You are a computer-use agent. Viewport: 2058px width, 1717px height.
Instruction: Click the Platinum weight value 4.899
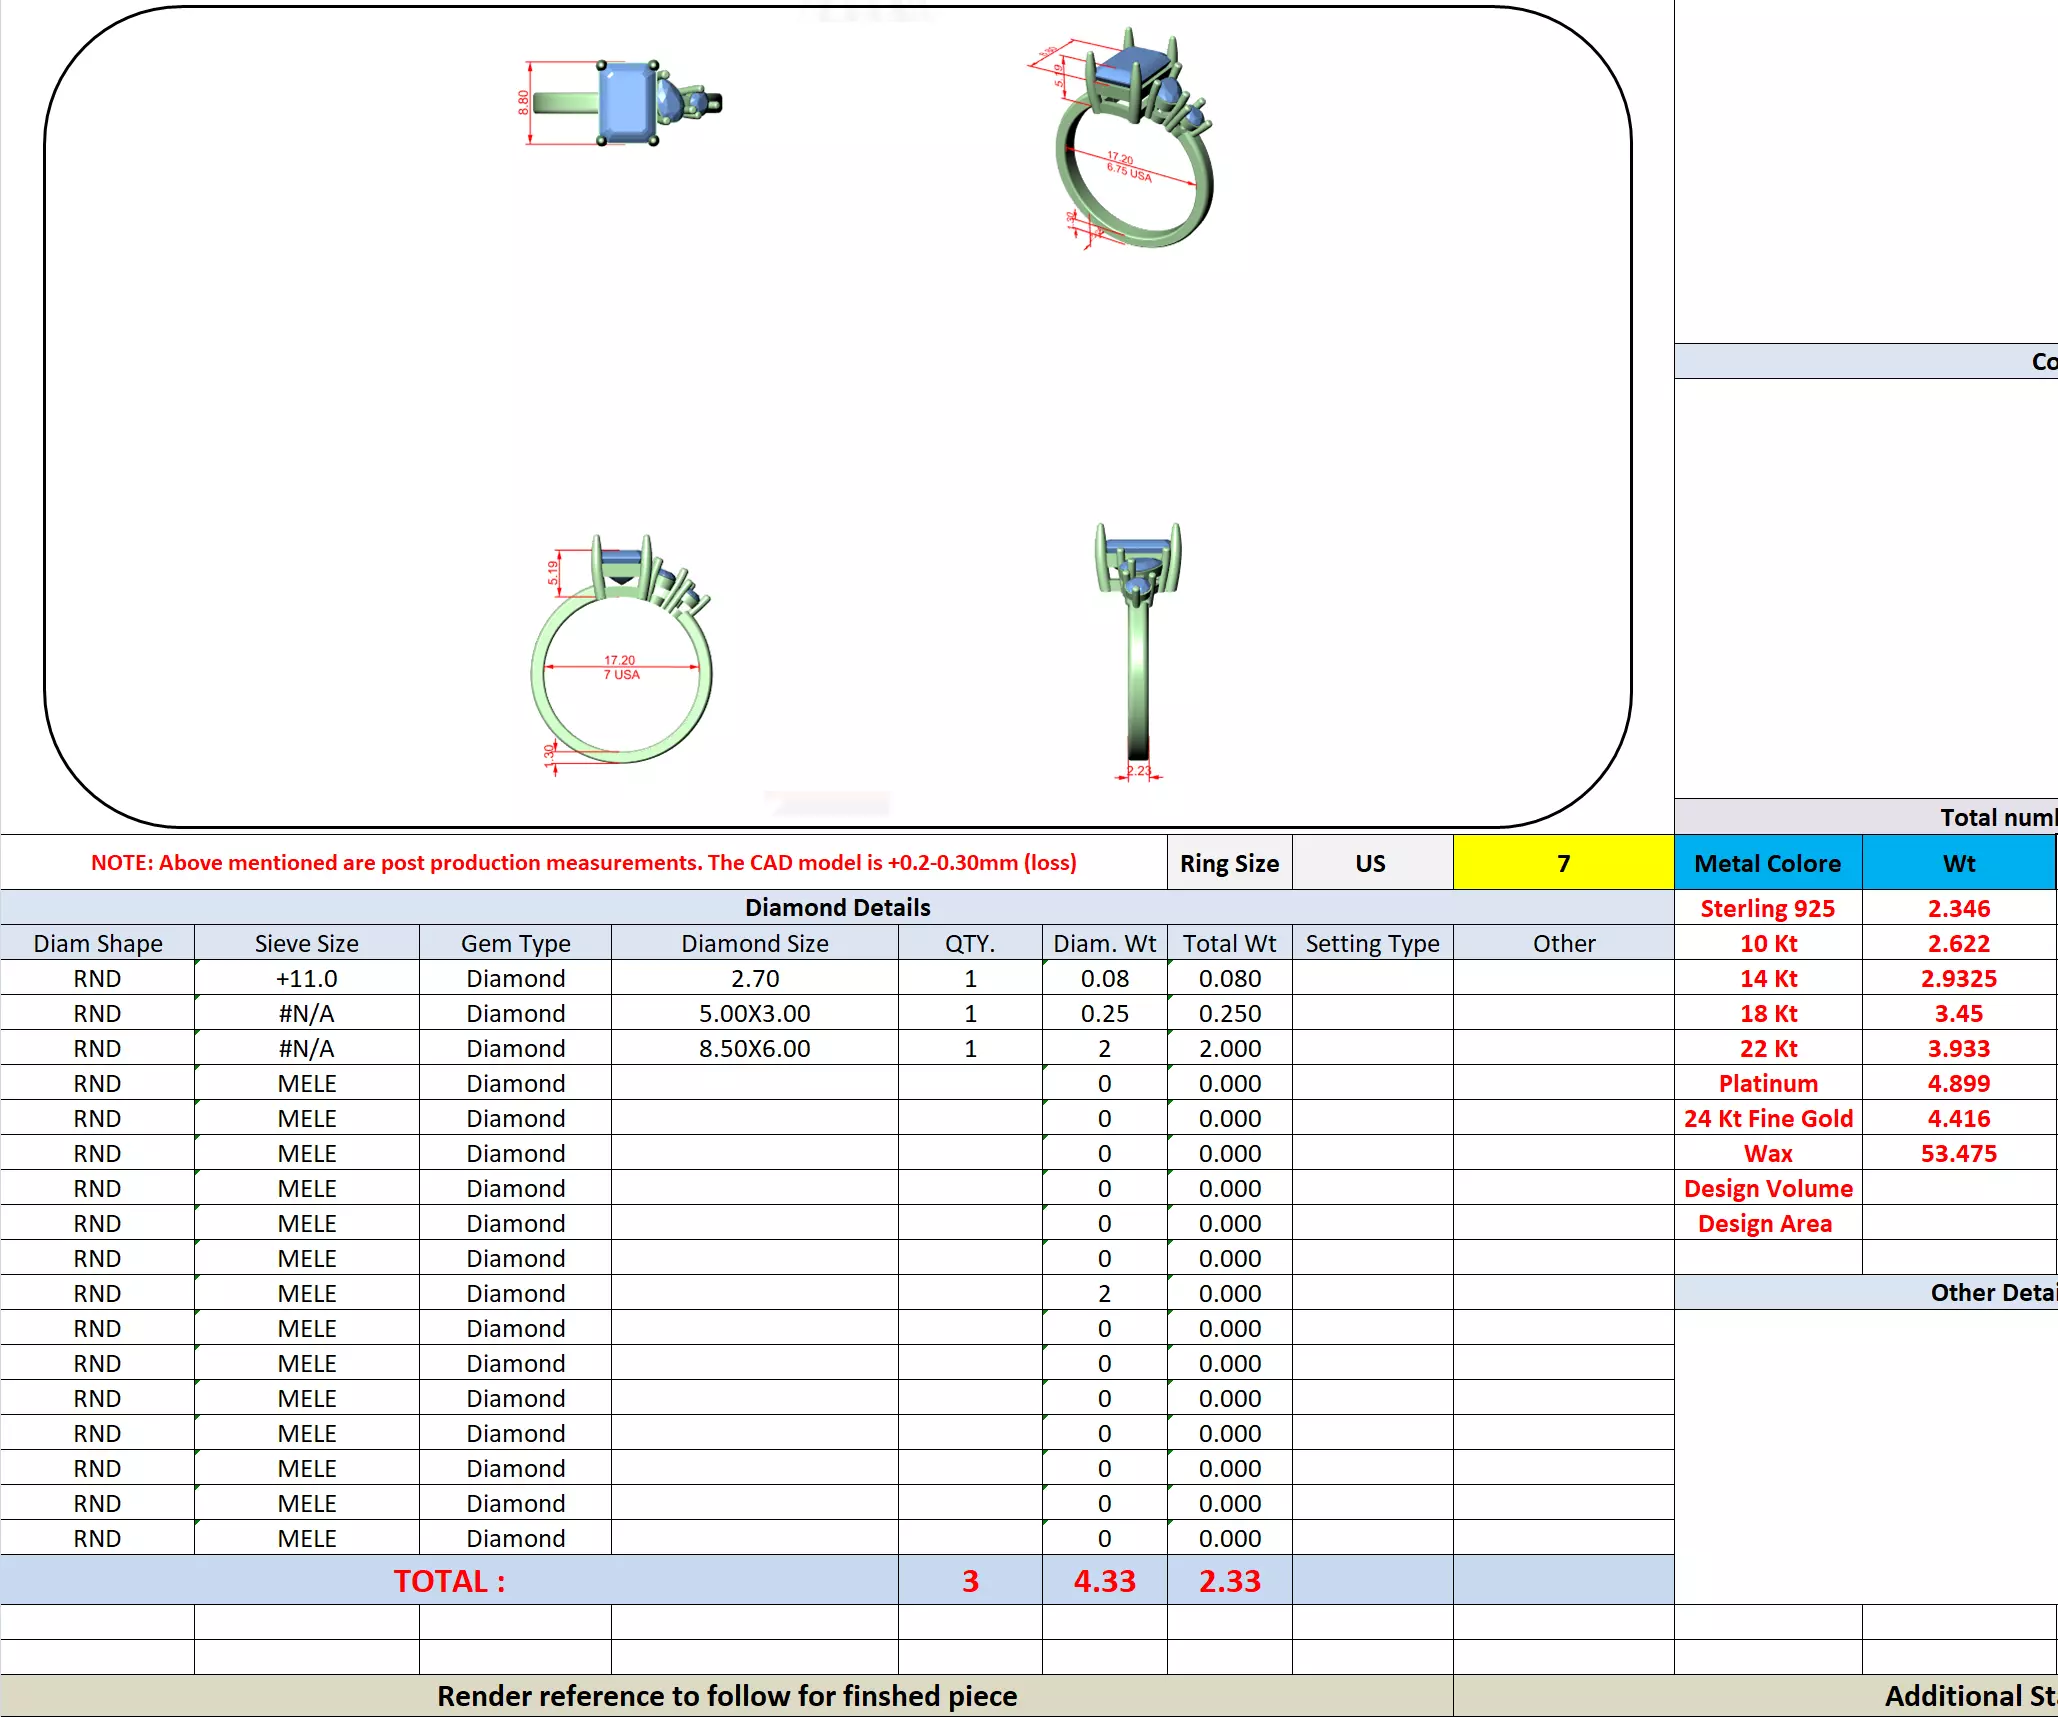[1957, 1083]
